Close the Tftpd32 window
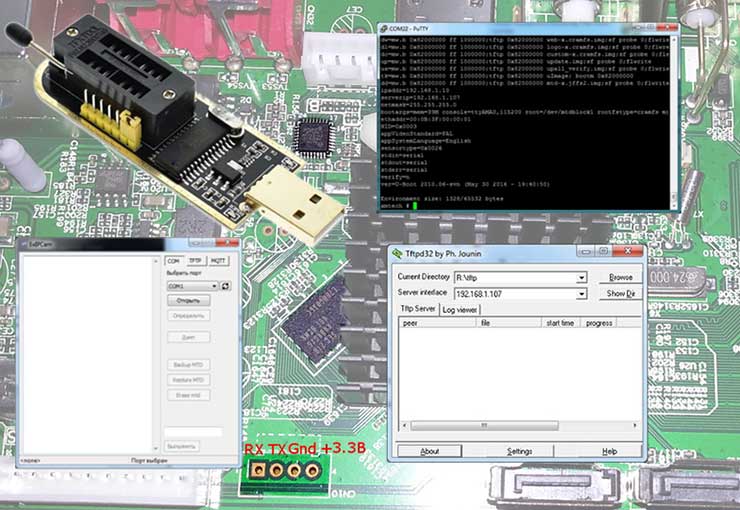Viewport: 740px width, 510px height. tap(628, 251)
